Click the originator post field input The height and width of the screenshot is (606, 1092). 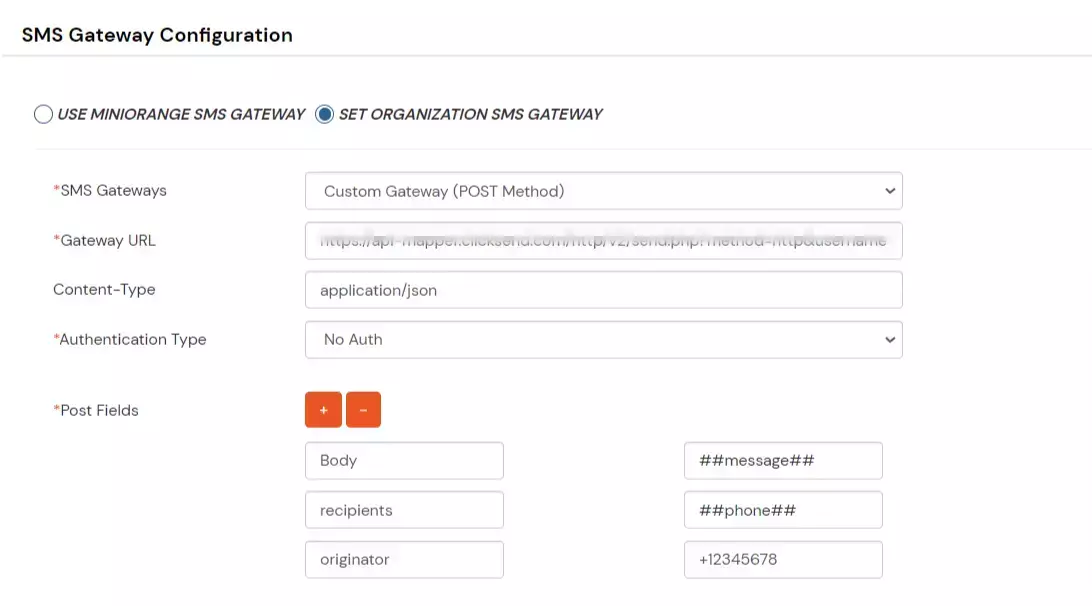coord(404,559)
